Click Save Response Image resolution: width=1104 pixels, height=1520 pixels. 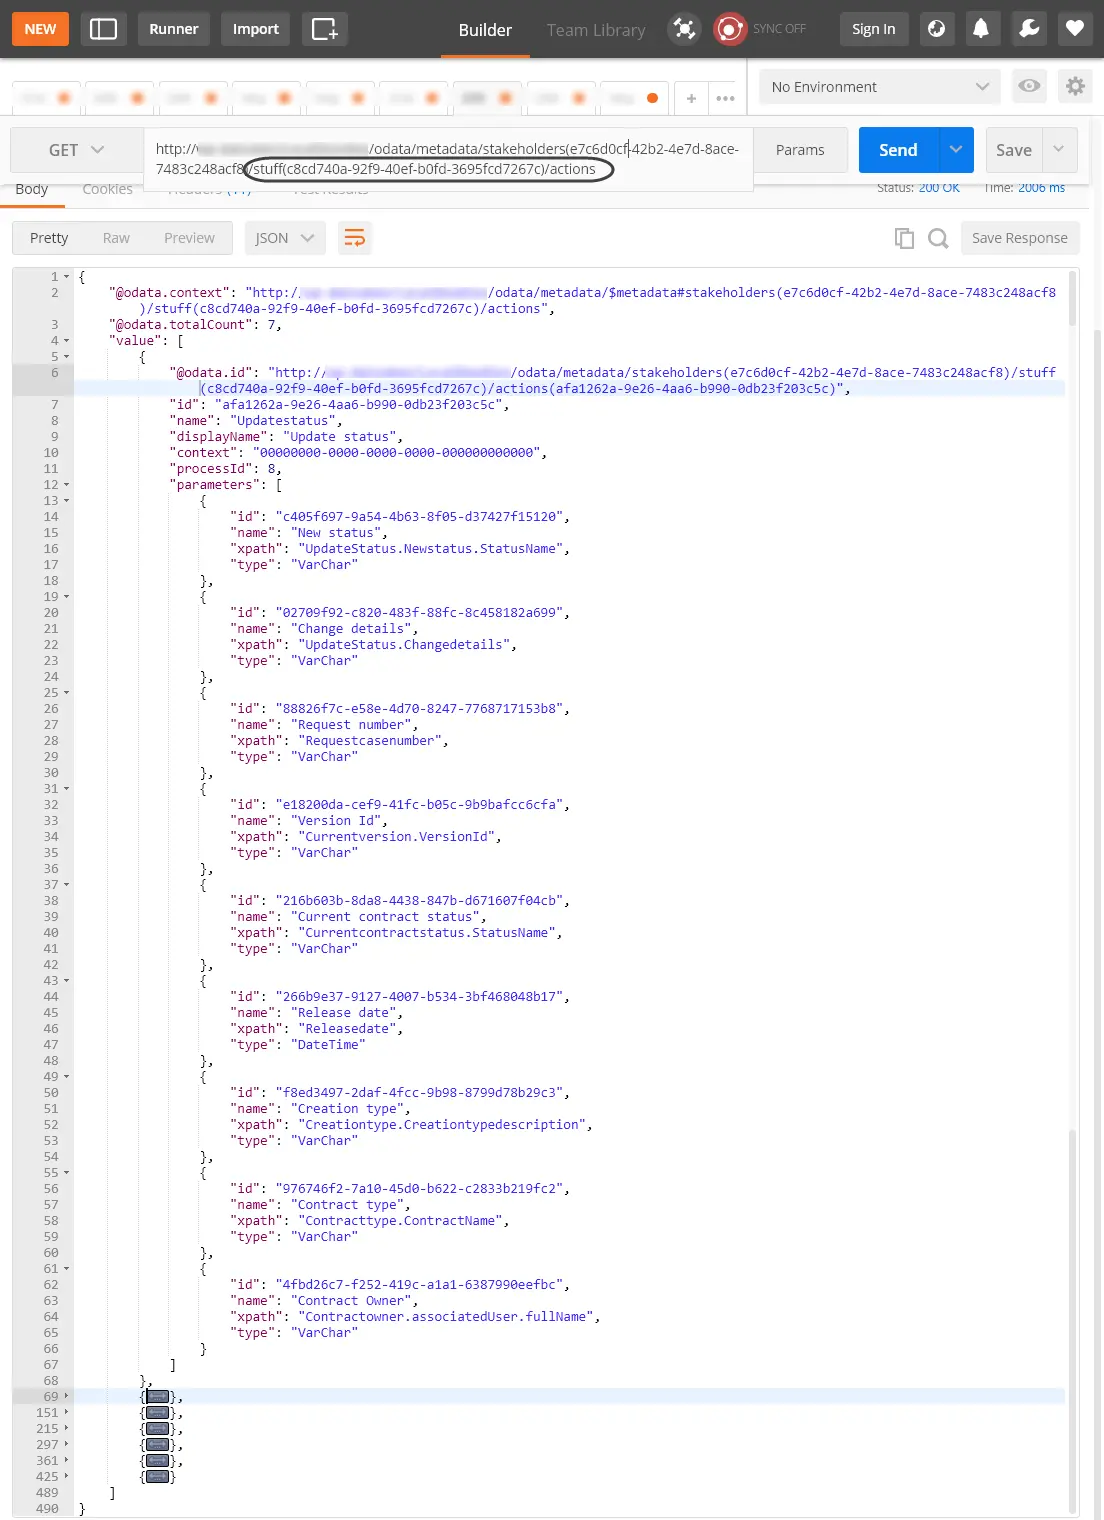pos(1020,238)
